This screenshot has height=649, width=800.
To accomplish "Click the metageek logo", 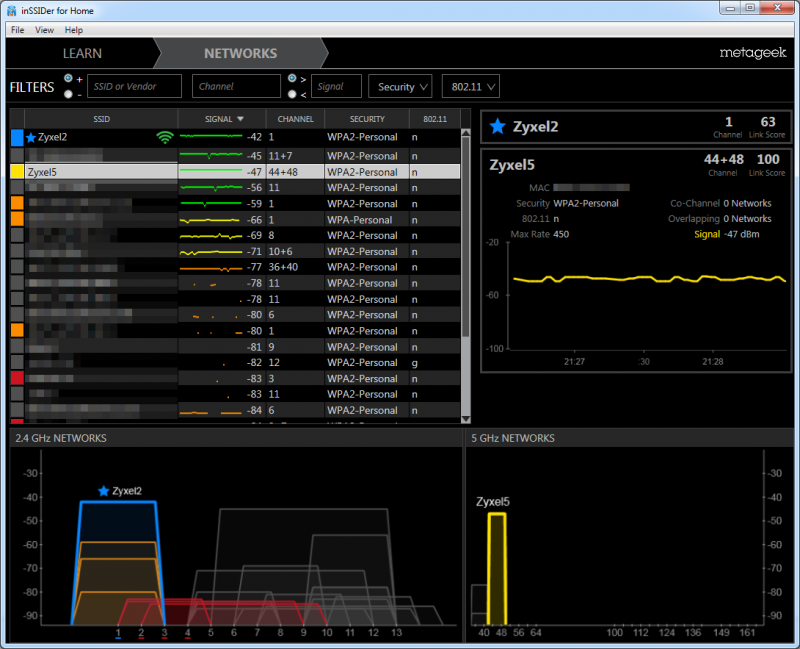I will [753, 53].
